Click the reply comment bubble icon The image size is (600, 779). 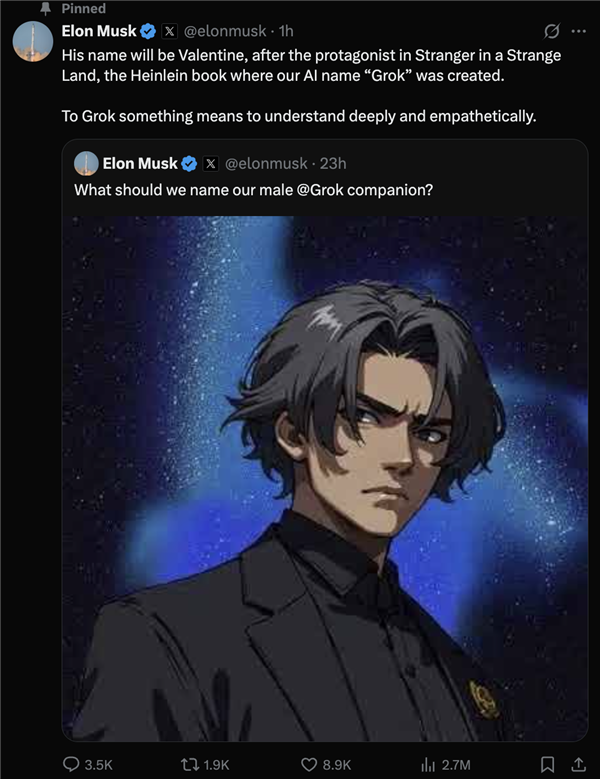tap(71, 764)
